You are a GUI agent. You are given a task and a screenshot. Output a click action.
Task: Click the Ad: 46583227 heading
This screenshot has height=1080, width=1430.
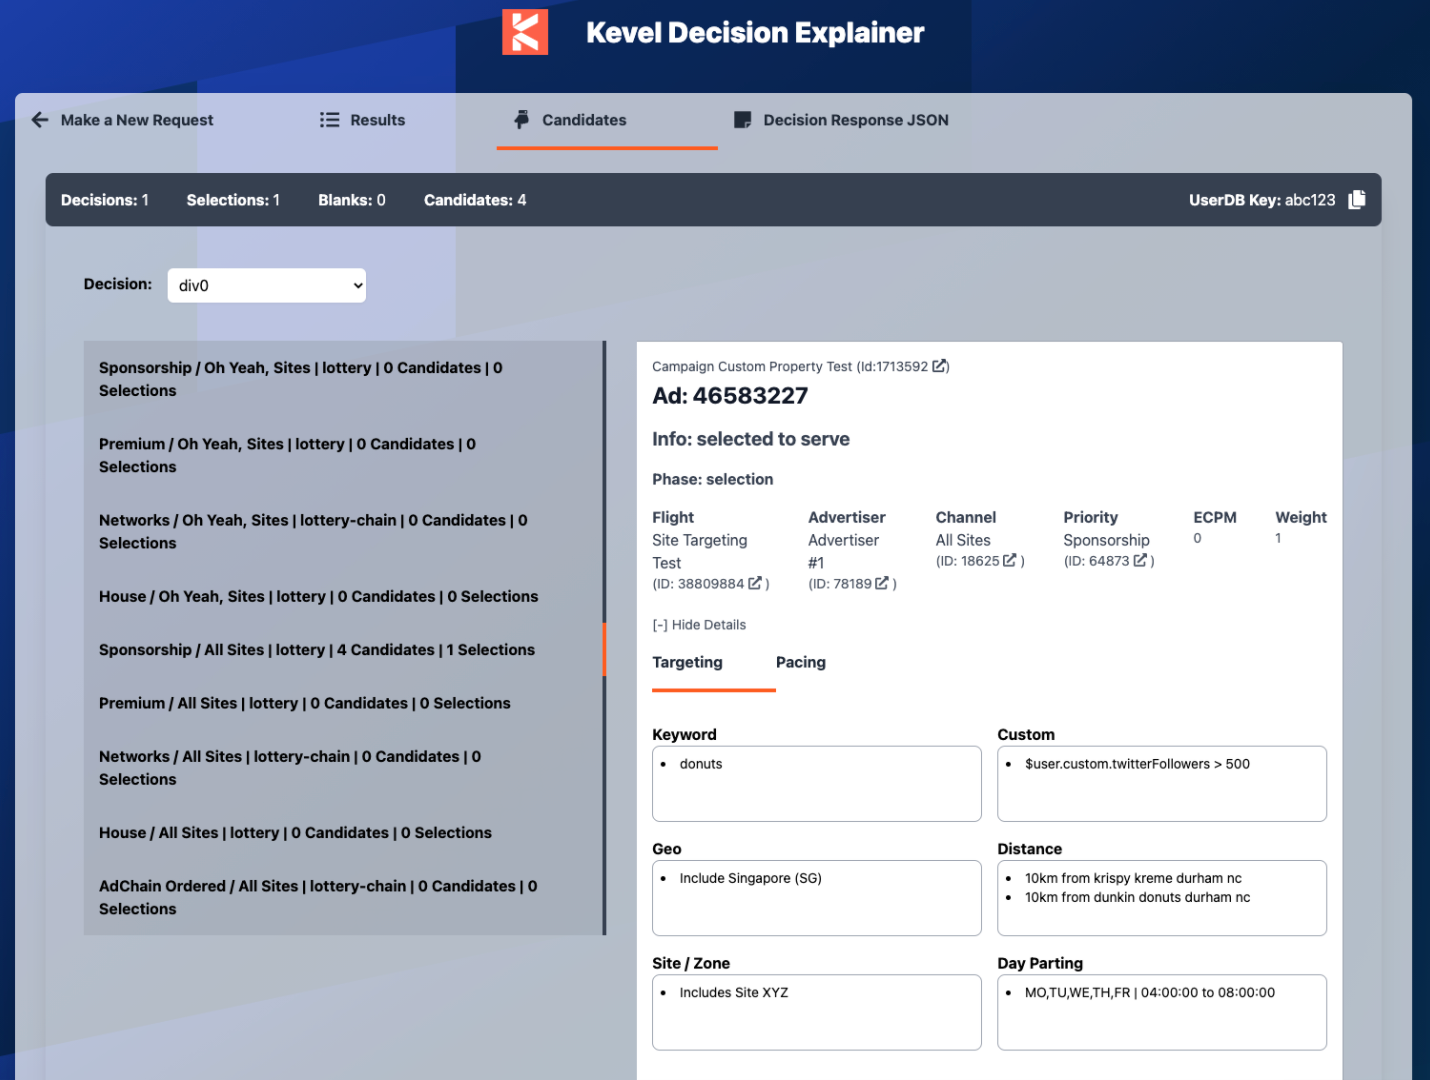tap(730, 396)
